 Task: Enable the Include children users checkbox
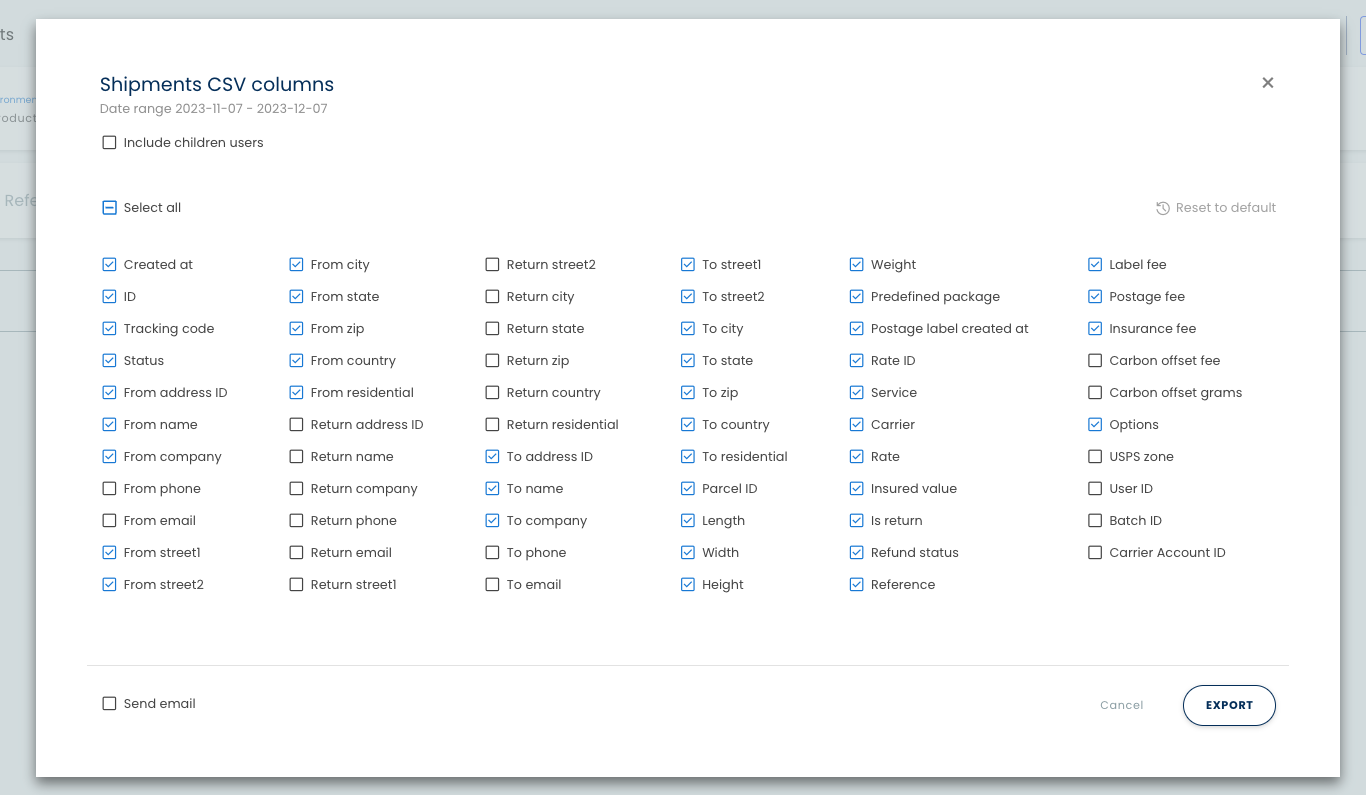pos(109,142)
